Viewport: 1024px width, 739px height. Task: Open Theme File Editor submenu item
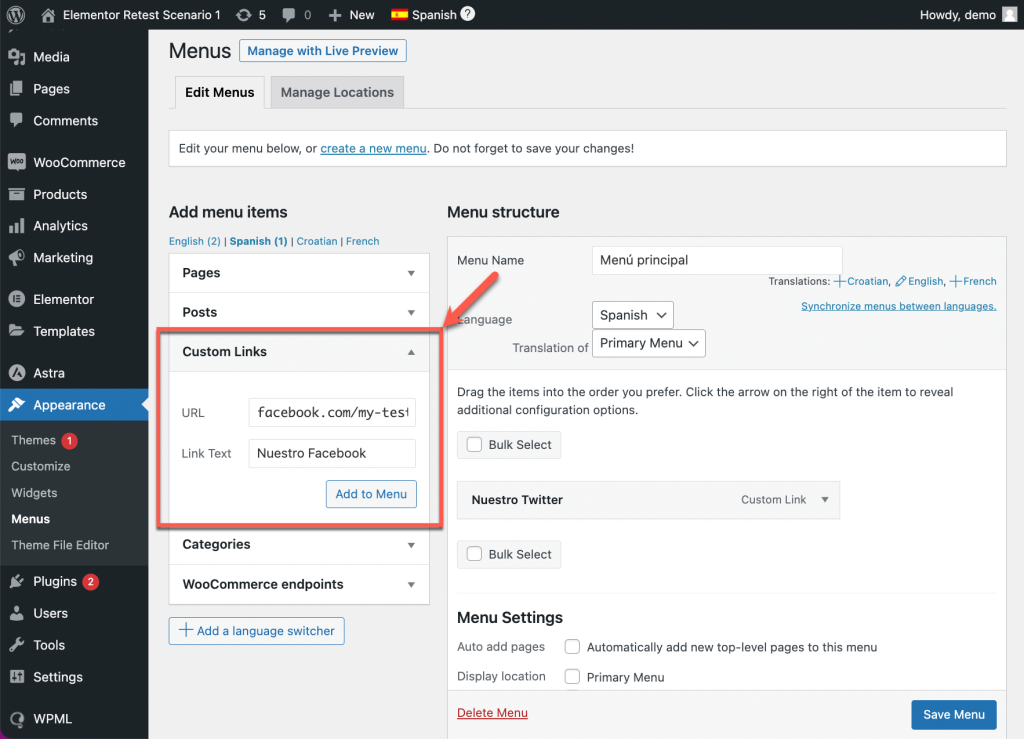(60, 545)
